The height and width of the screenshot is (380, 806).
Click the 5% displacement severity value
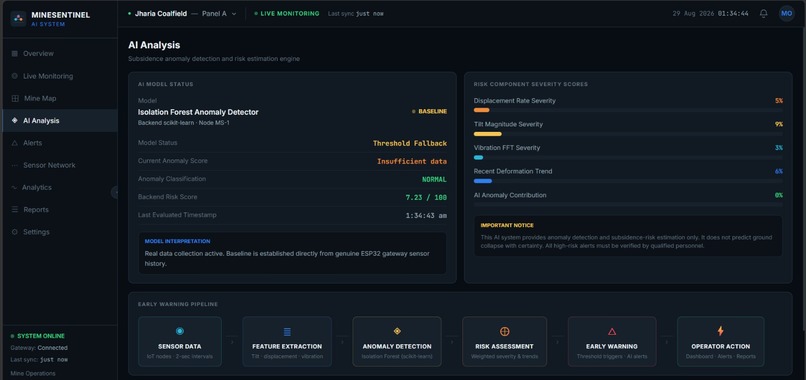779,101
